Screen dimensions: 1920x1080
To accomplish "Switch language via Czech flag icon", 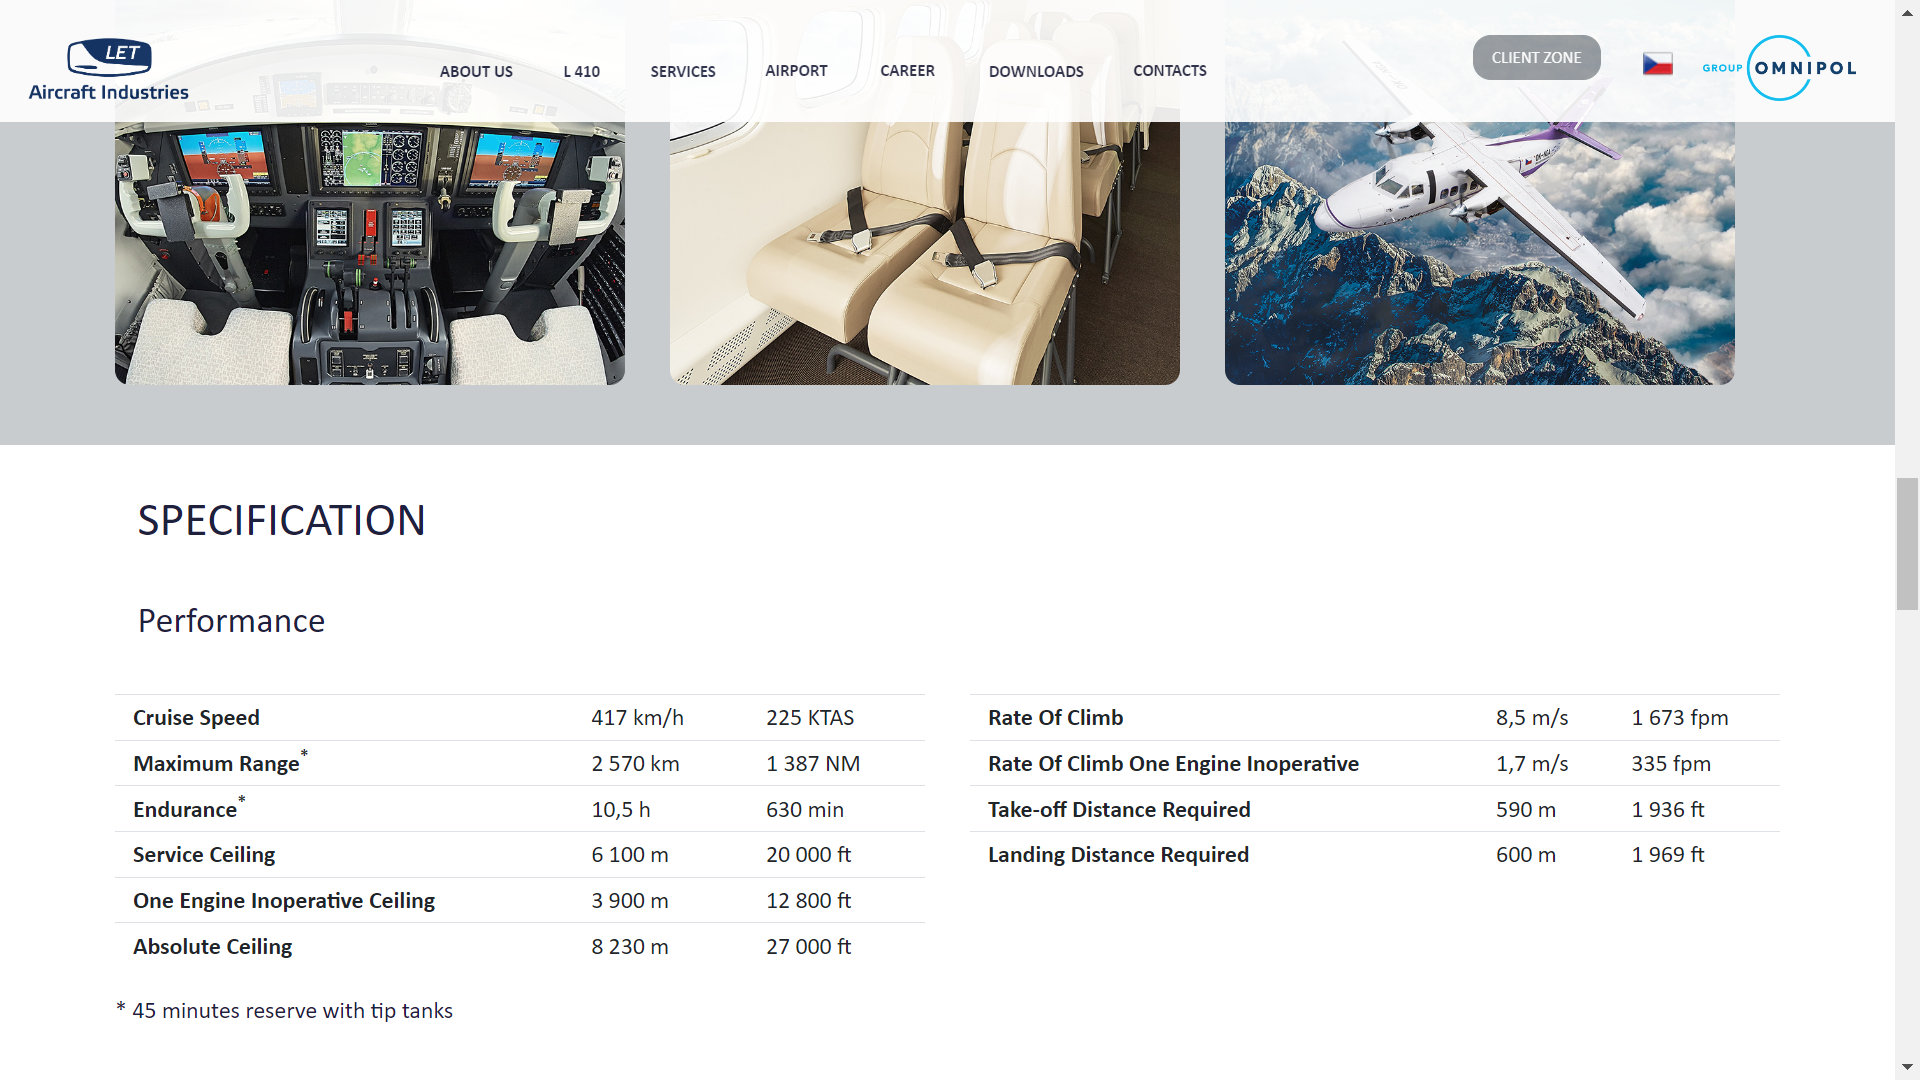I will tap(1657, 64).
